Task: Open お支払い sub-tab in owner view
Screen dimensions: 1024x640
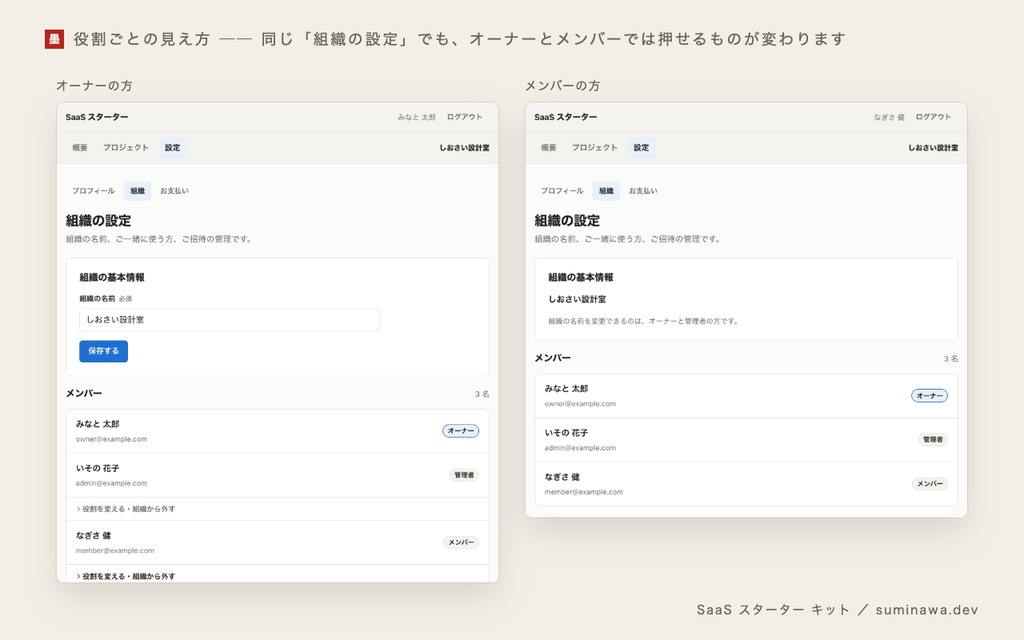Action: (x=174, y=191)
